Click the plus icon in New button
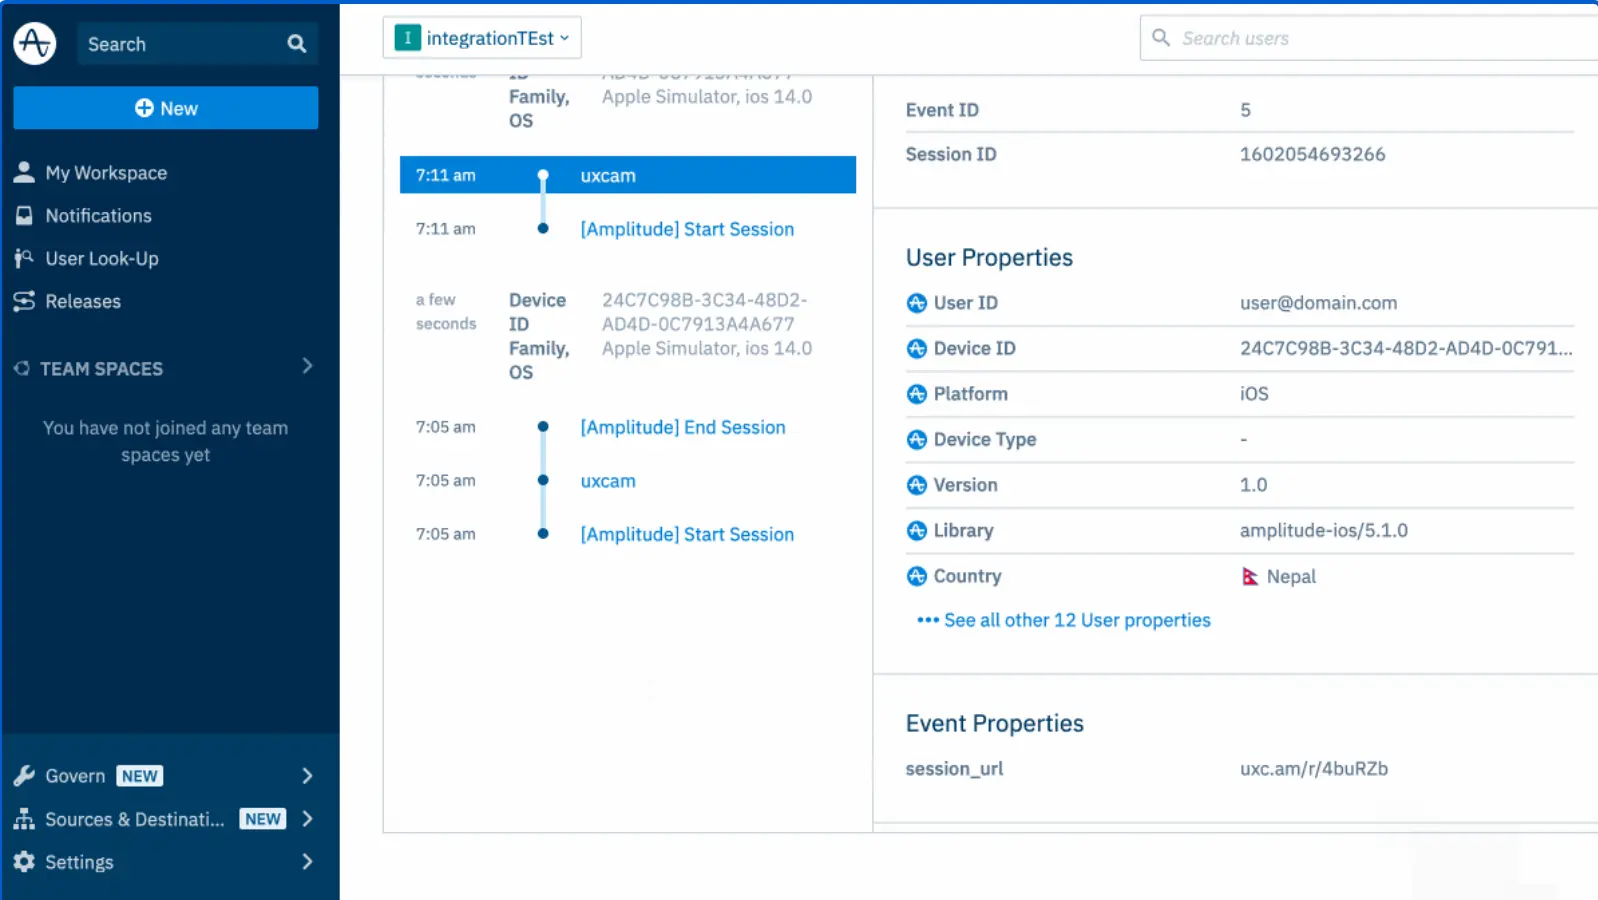This screenshot has height=900, width=1598. (144, 108)
